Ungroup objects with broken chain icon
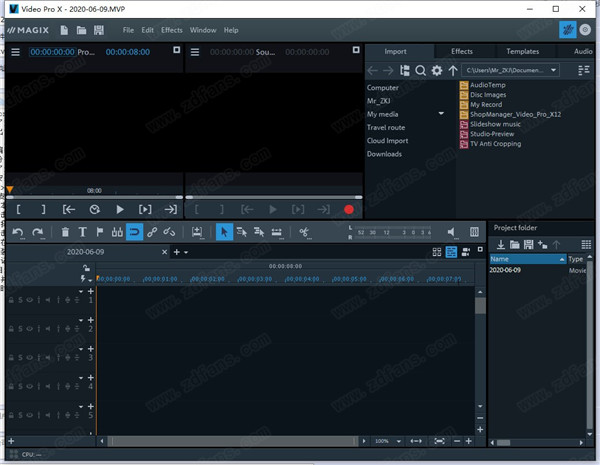Image resolution: width=600 pixels, height=465 pixels. coord(169,232)
